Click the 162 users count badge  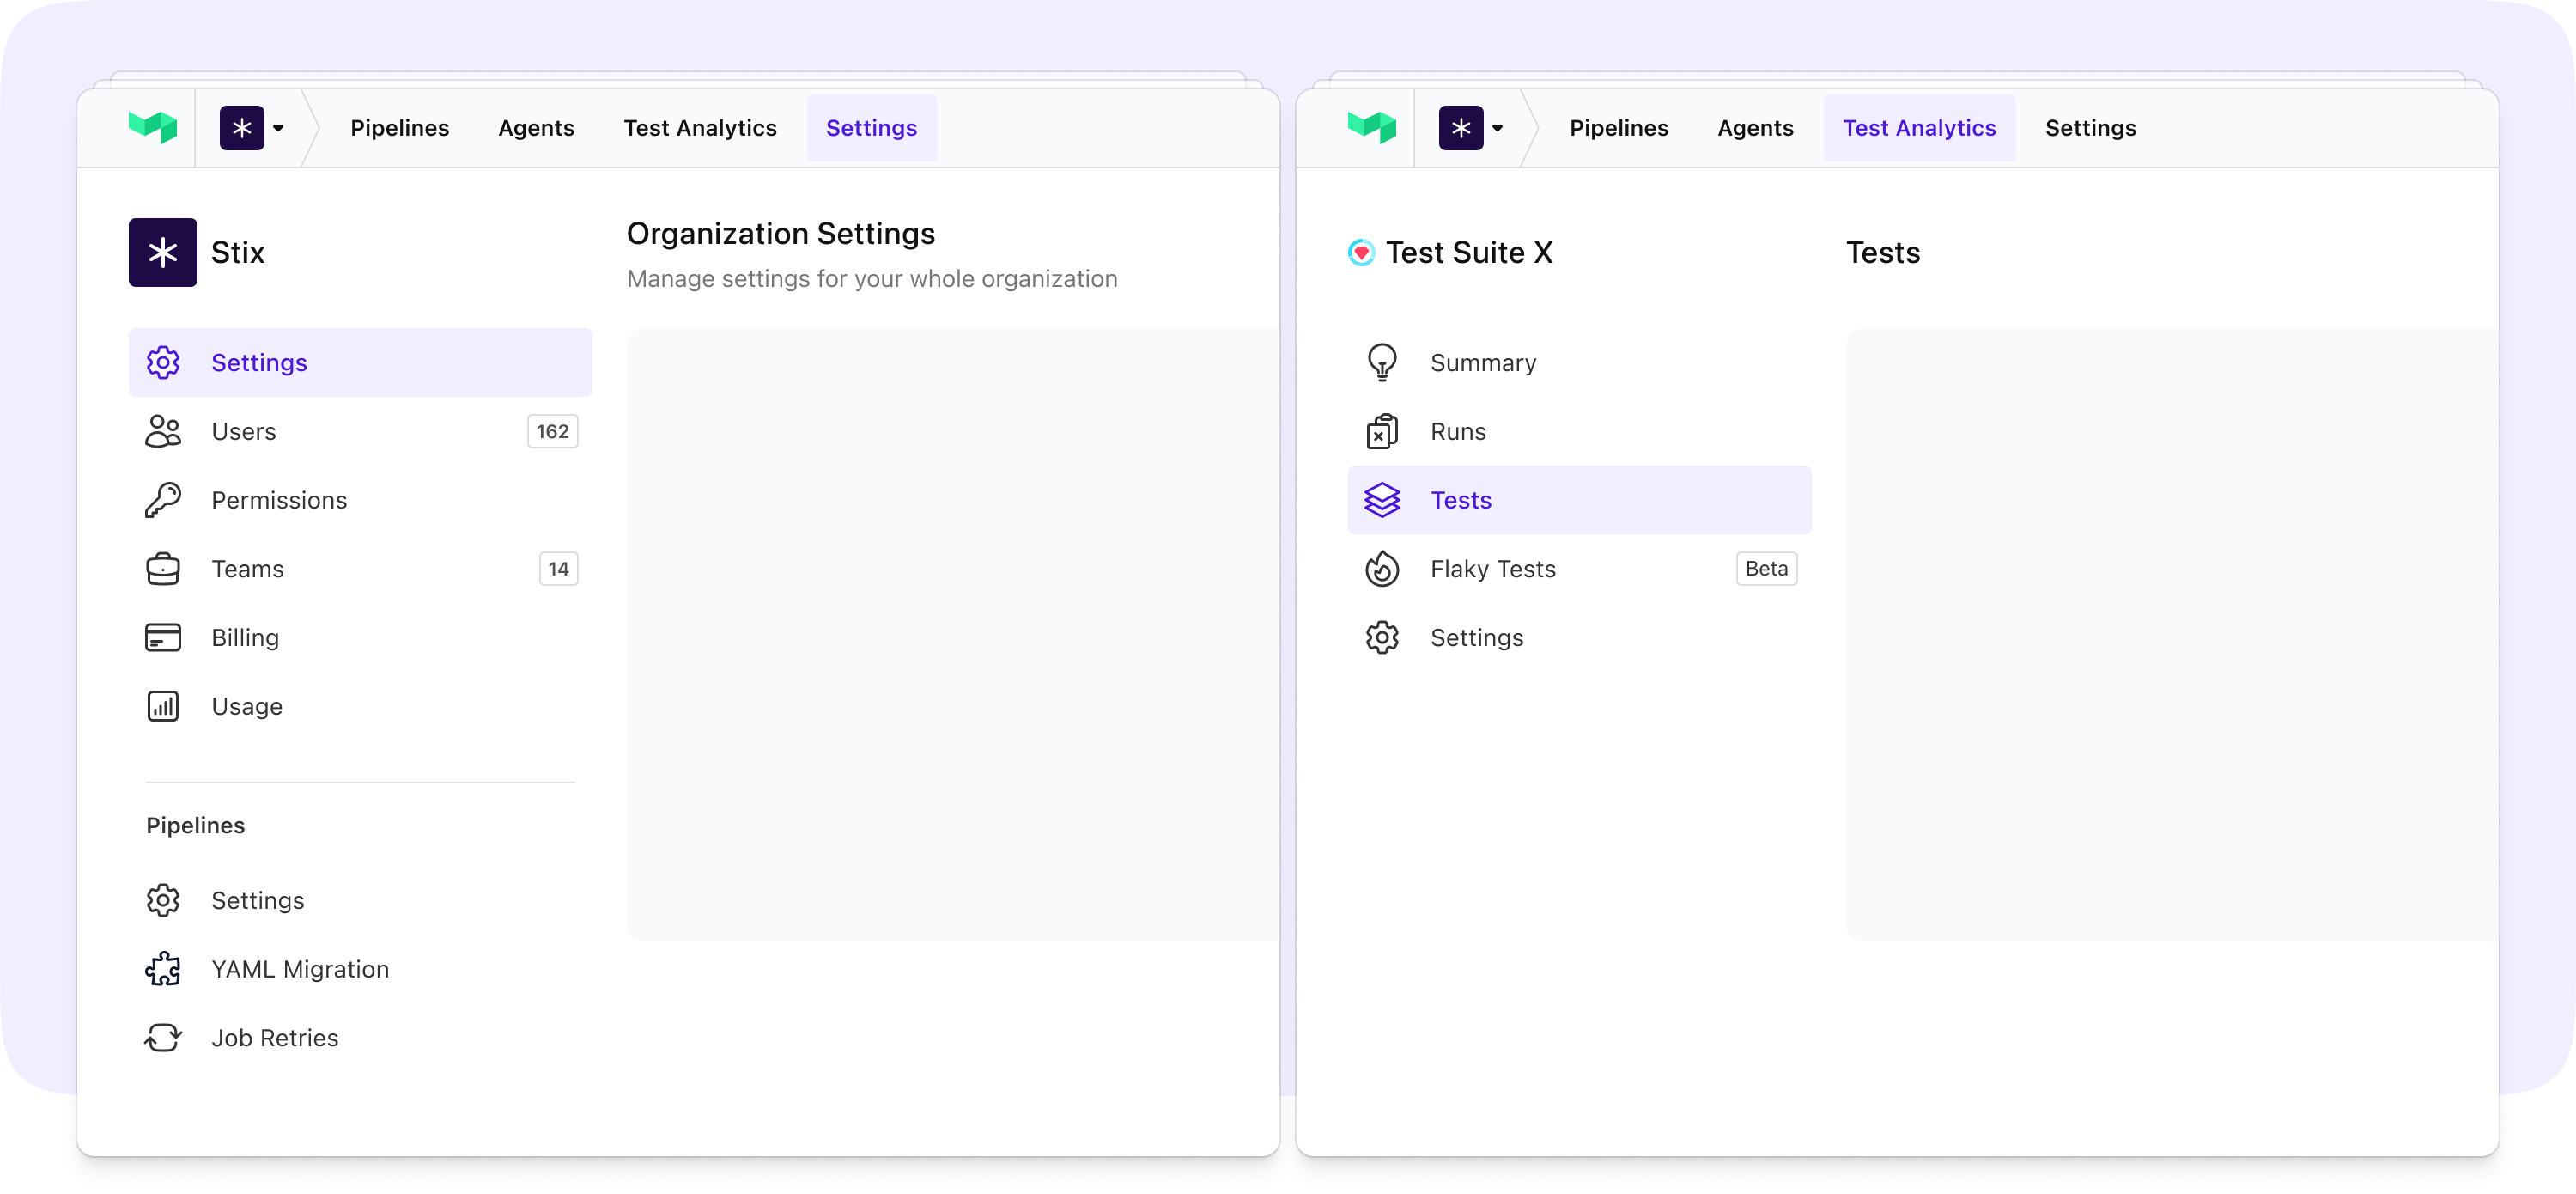click(x=552, y=431)
